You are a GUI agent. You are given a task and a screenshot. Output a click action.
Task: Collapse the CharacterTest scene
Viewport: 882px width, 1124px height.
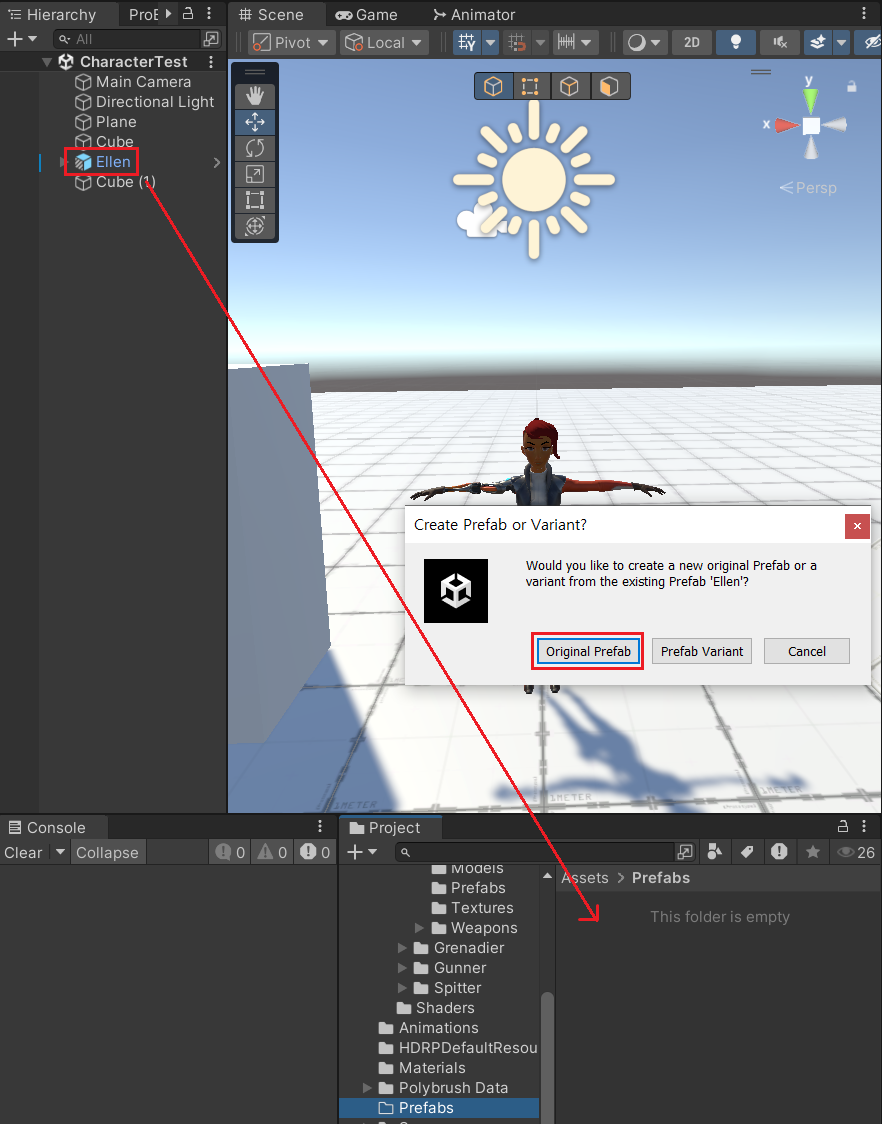47,62
